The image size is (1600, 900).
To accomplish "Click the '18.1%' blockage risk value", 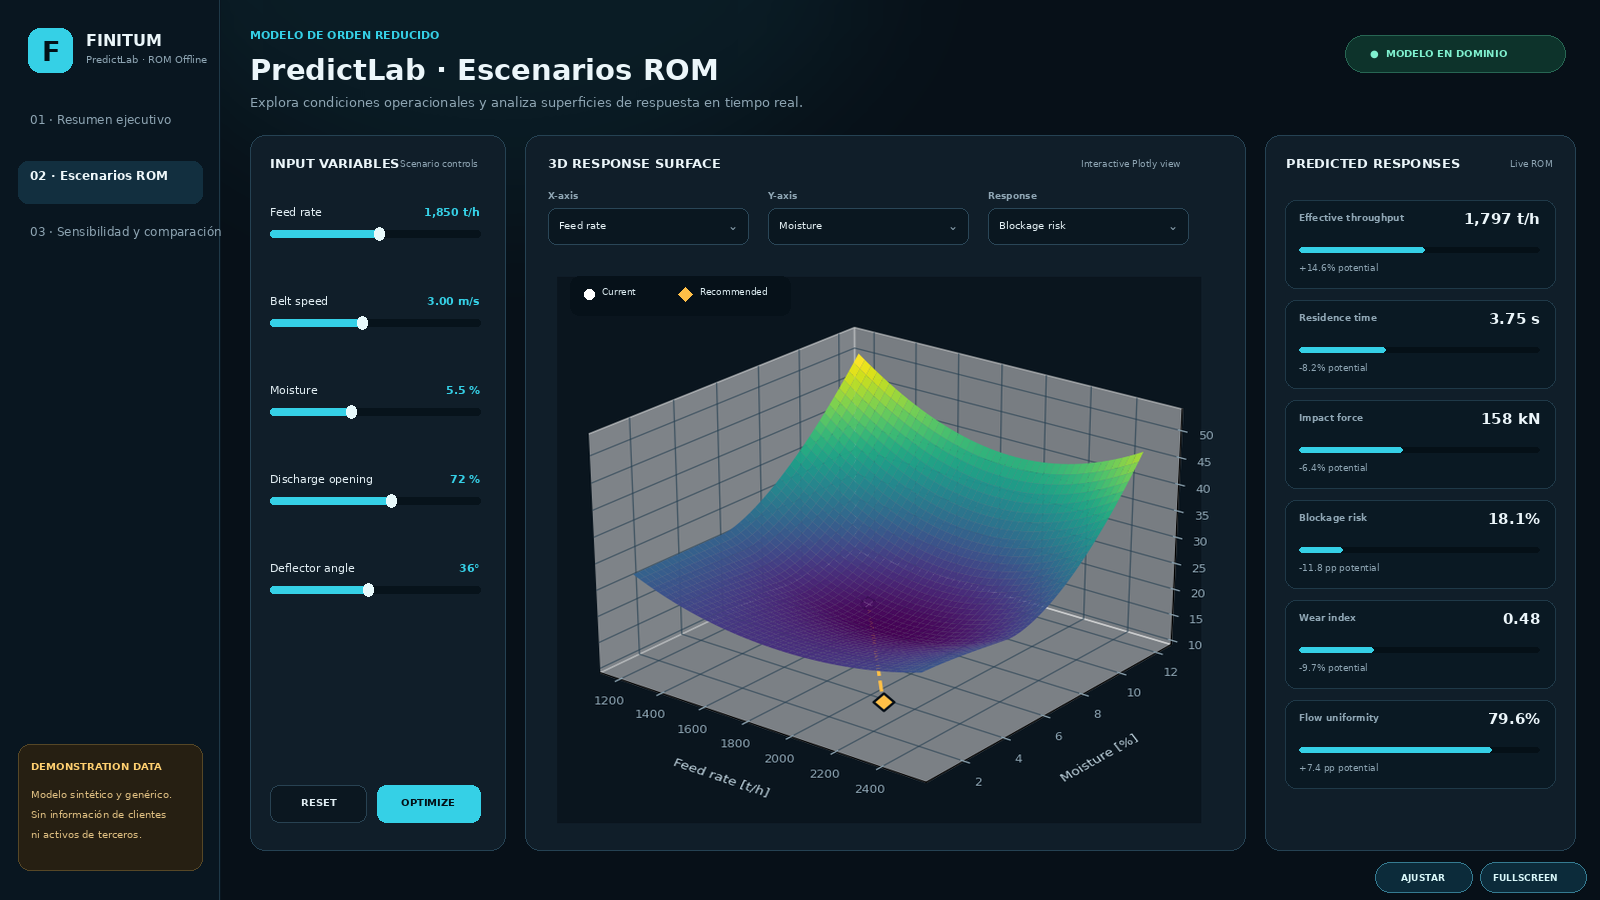I will click(1514, 519).
